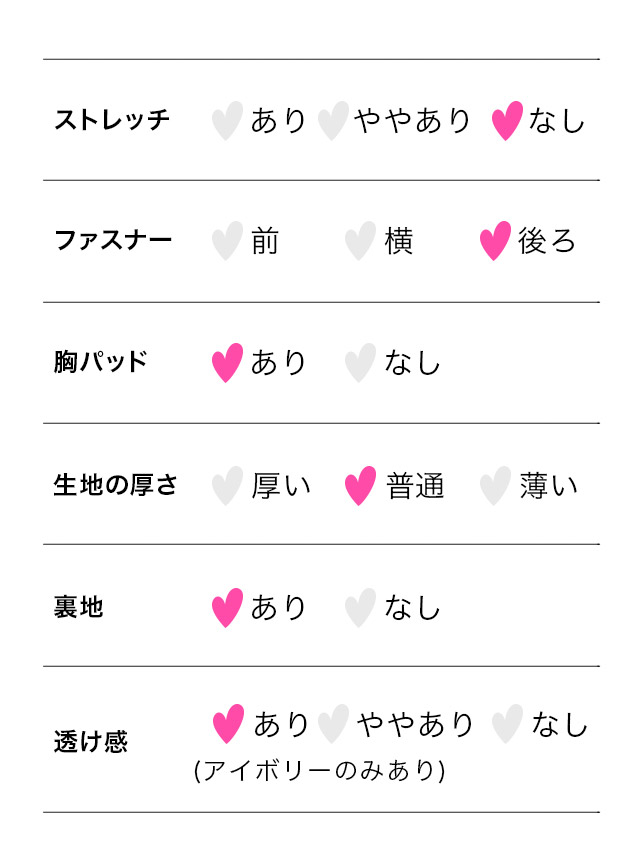Viewport: 640px width, 854px height.
Task: Click the gray heart beside ファスナー 横
Action: [x=360, y=241]
